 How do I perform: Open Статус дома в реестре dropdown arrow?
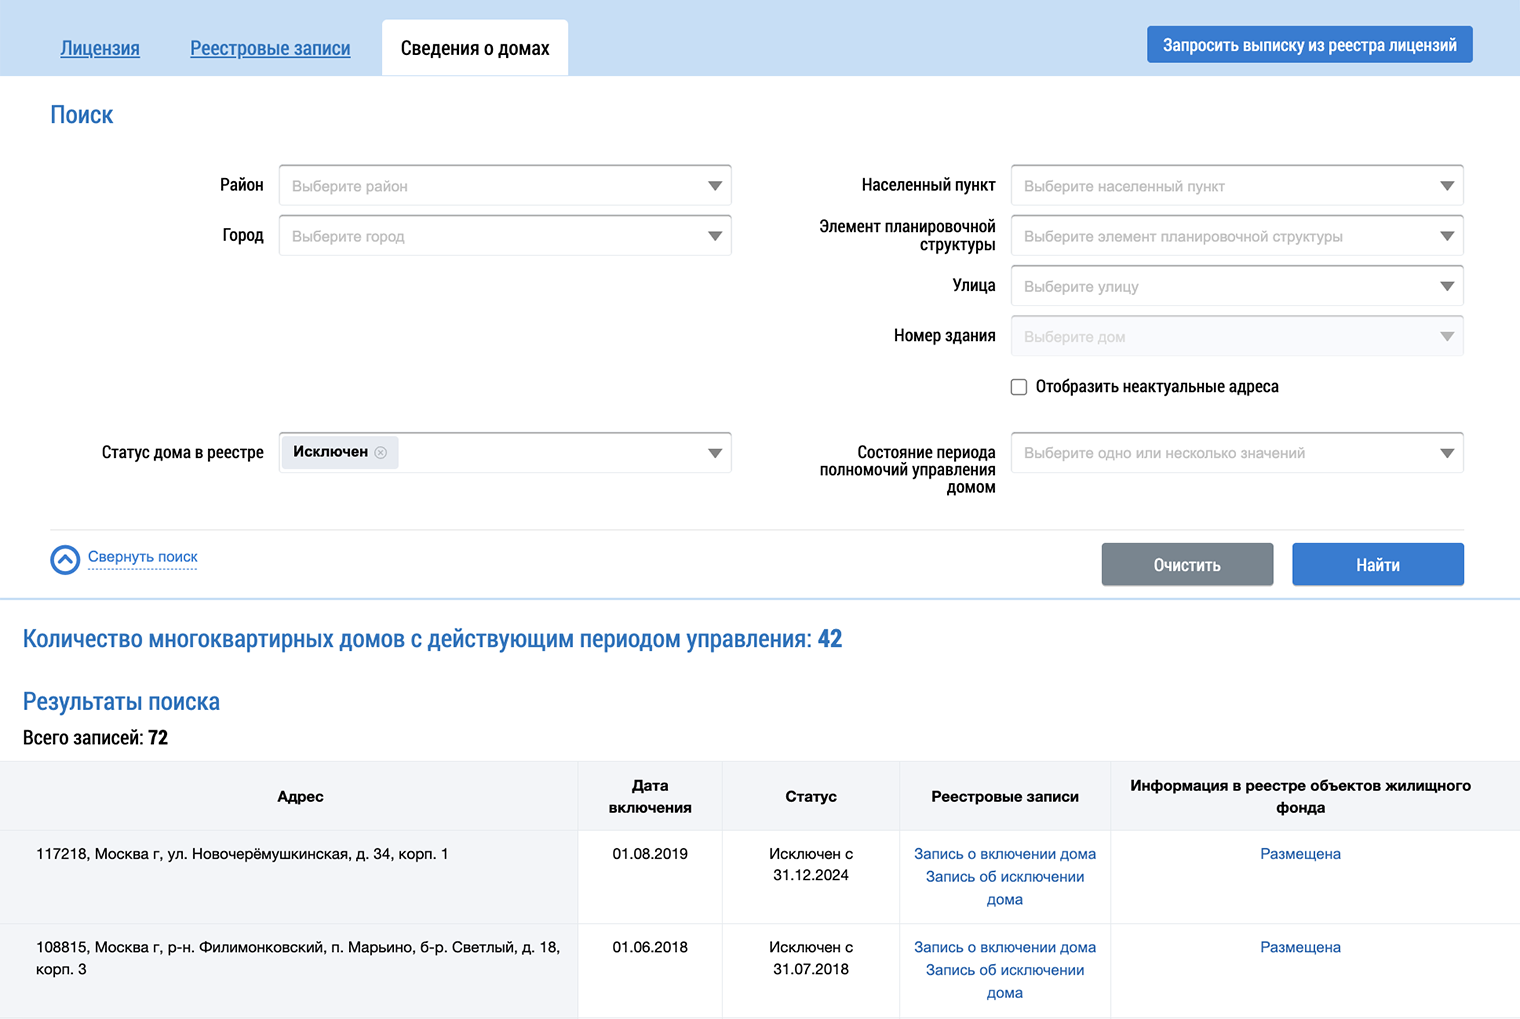(715, 453)
